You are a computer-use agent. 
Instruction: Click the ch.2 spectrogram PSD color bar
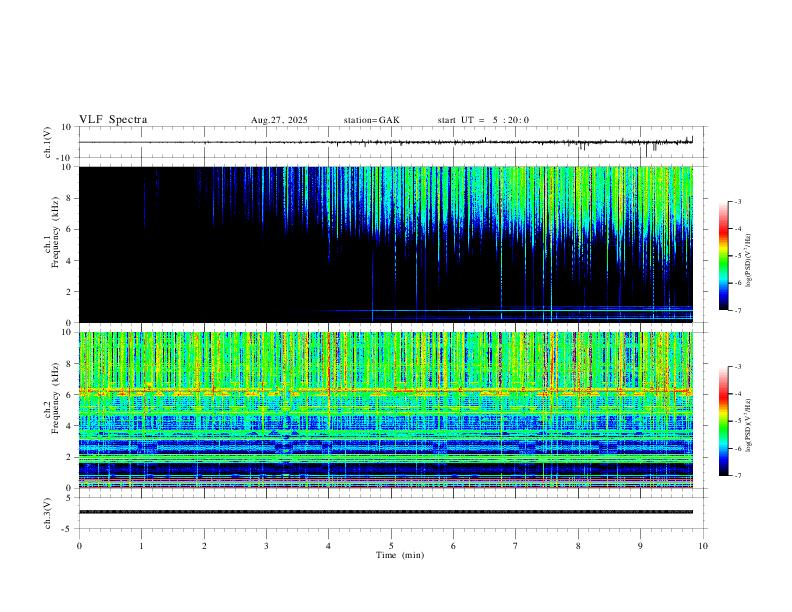pos(724,421)
